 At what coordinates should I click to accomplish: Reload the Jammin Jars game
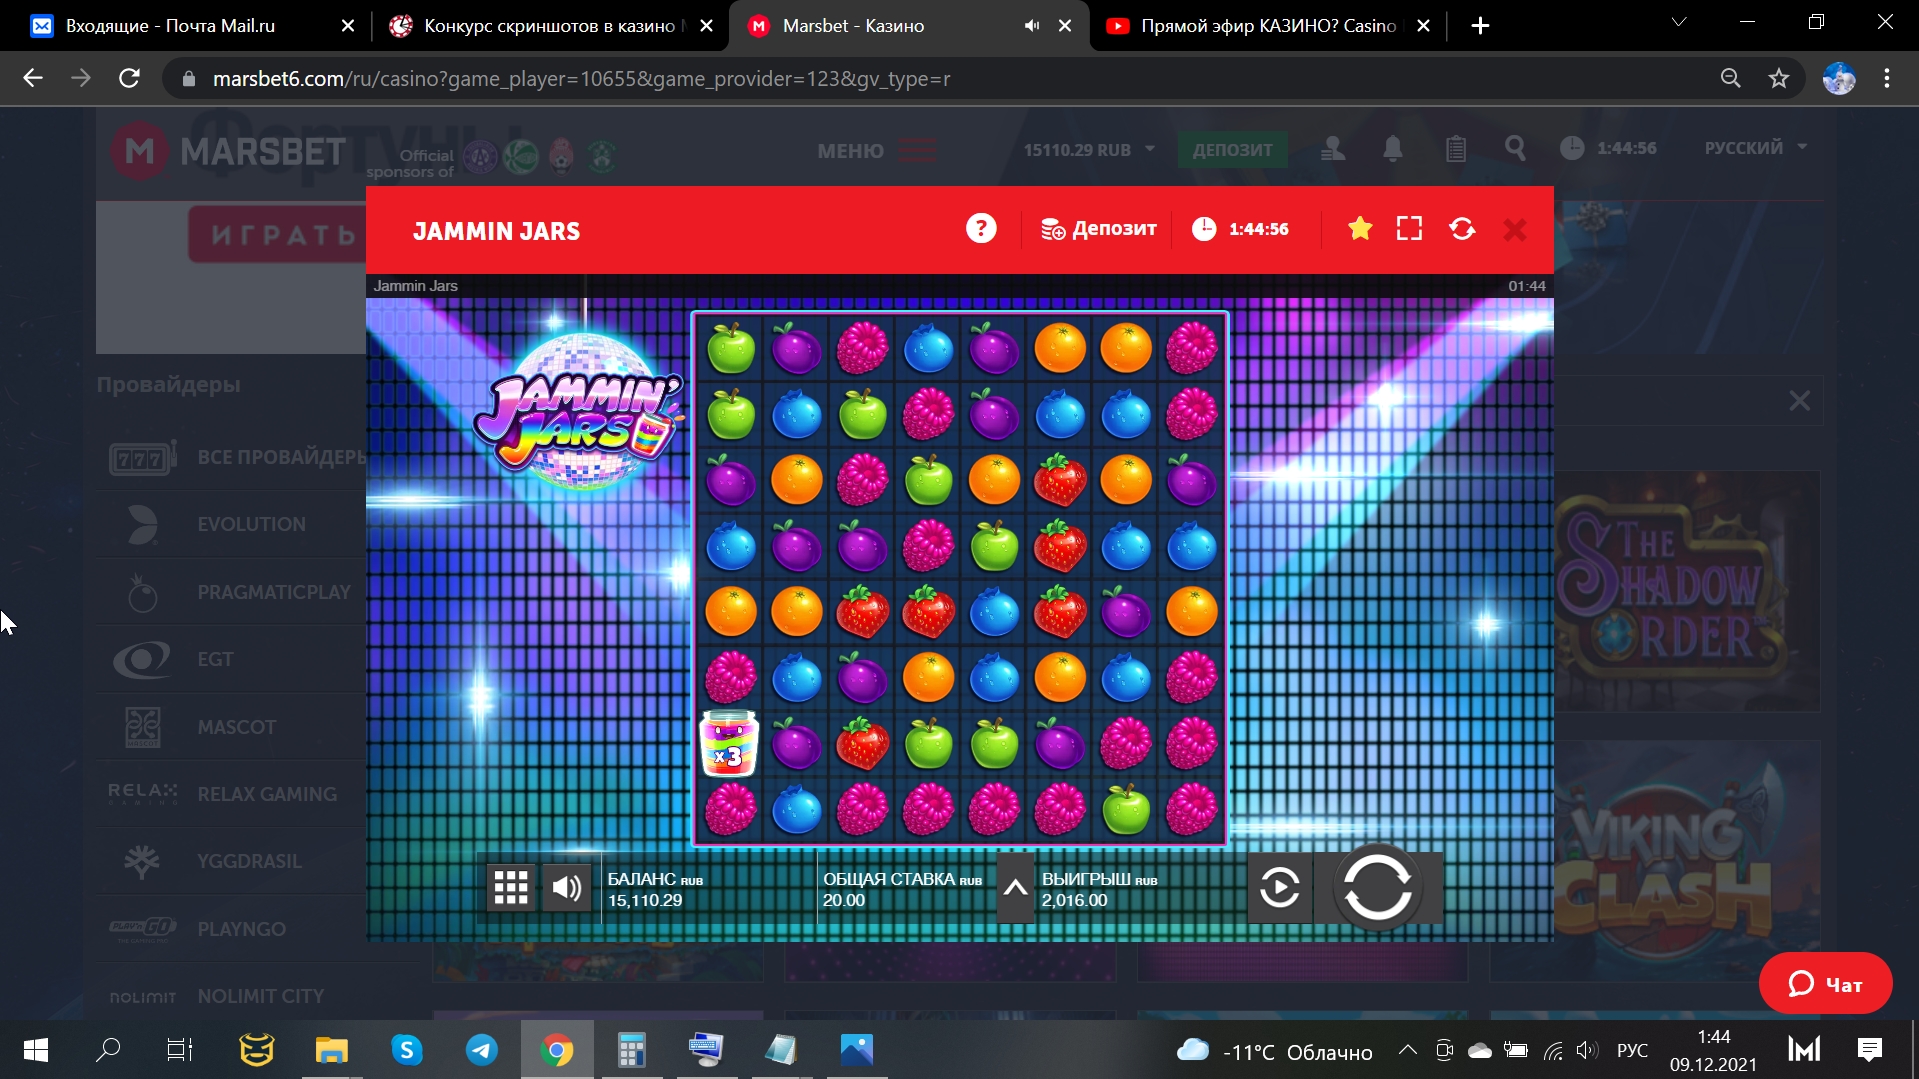pyautogui.click(x=1462, y=229)
